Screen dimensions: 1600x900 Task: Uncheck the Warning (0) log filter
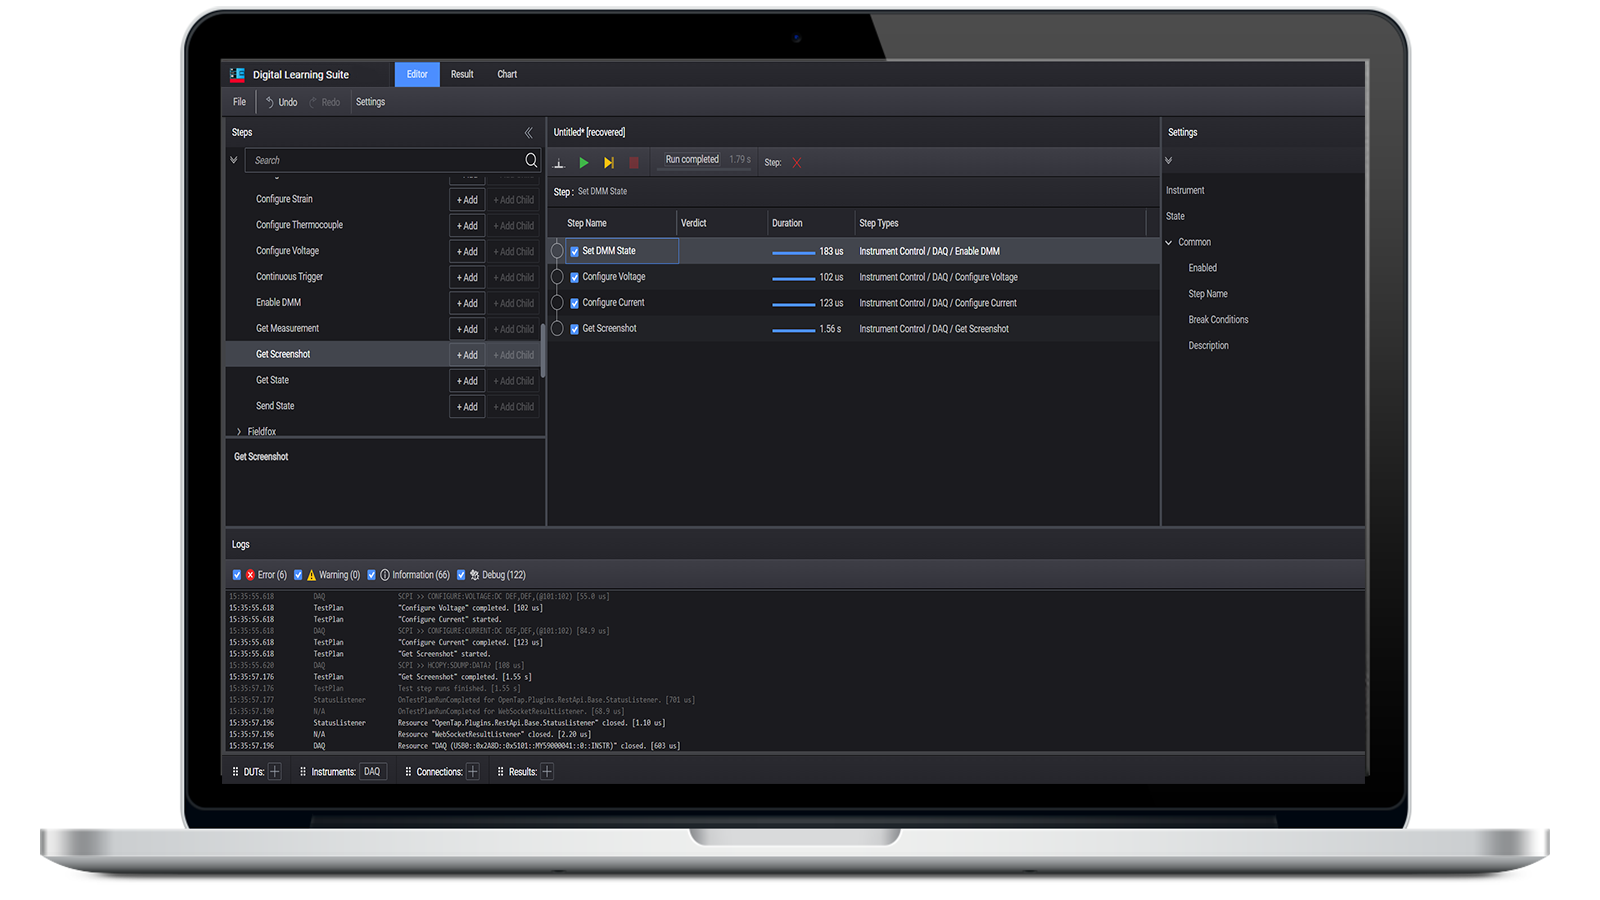pyautogui.click(x=298, y=574)
